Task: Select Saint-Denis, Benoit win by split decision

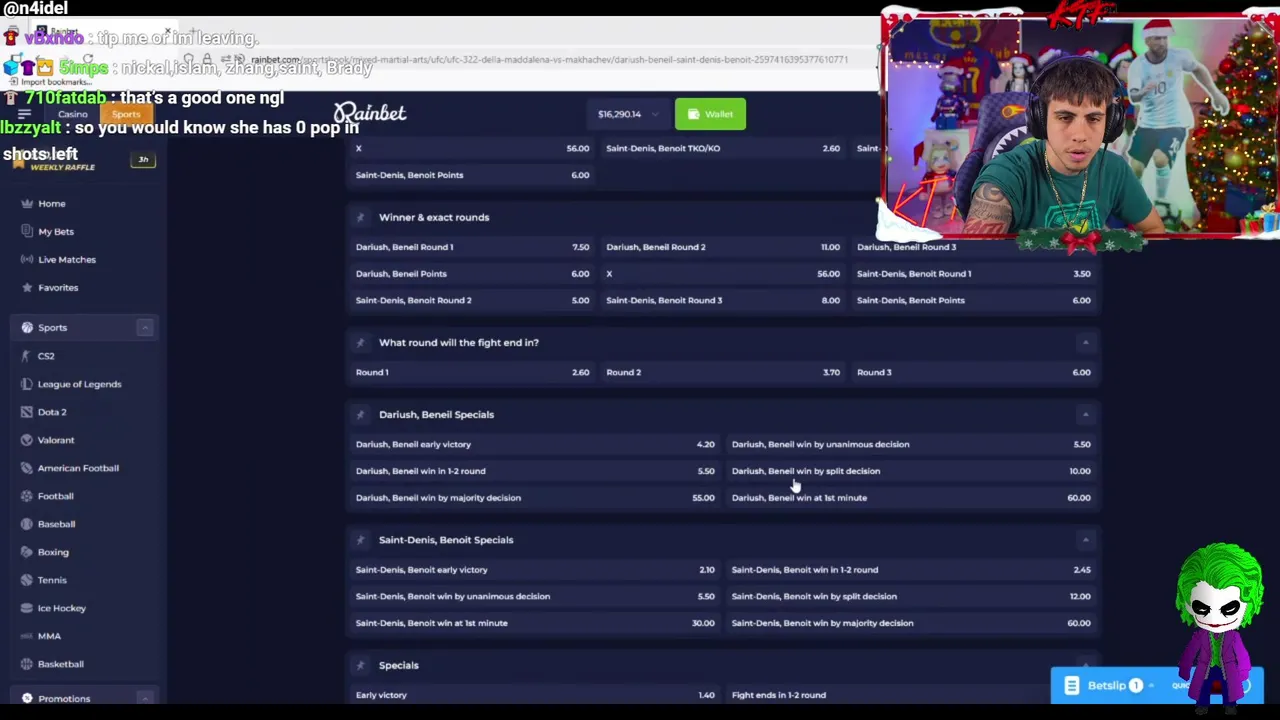Action: click(911, 596)
